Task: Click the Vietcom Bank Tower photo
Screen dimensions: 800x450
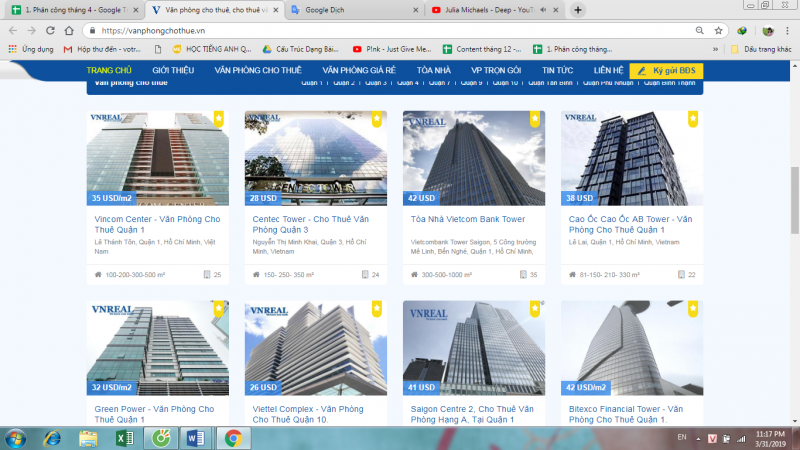Action: (474, 158)
